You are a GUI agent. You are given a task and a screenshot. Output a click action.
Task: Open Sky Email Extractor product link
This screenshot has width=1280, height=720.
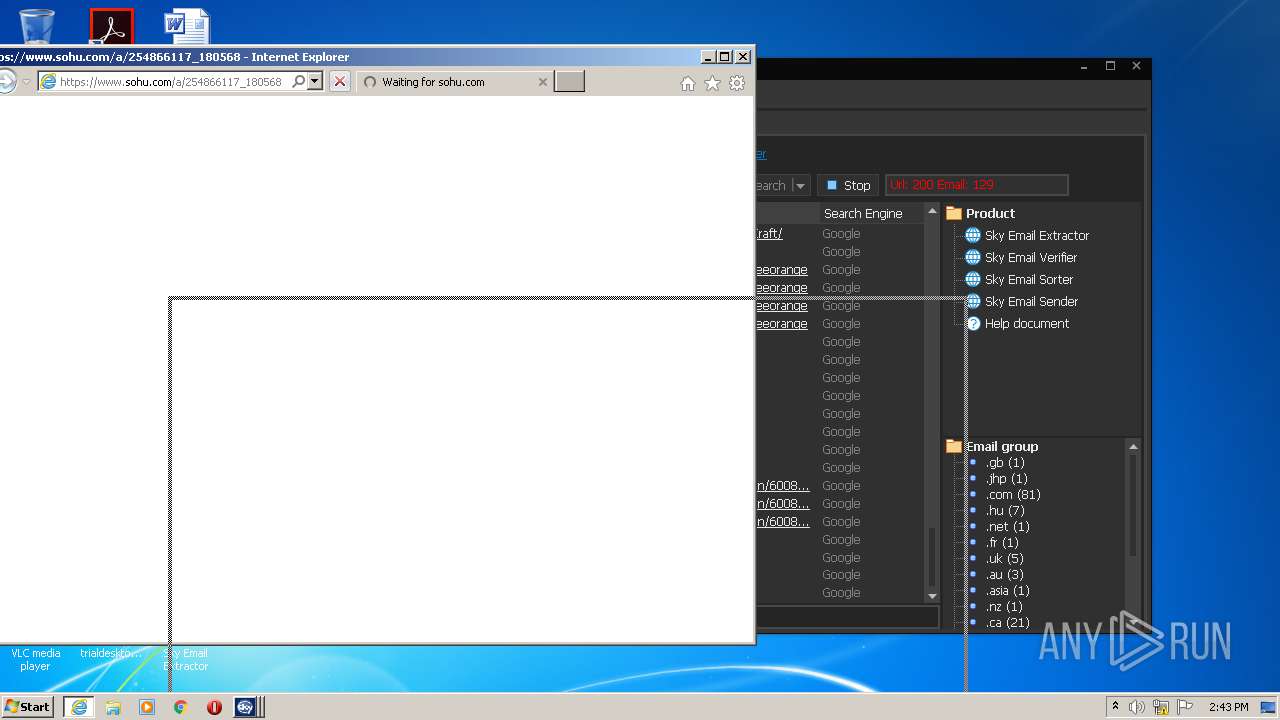pyautogui.click(x=1036, y=236)
